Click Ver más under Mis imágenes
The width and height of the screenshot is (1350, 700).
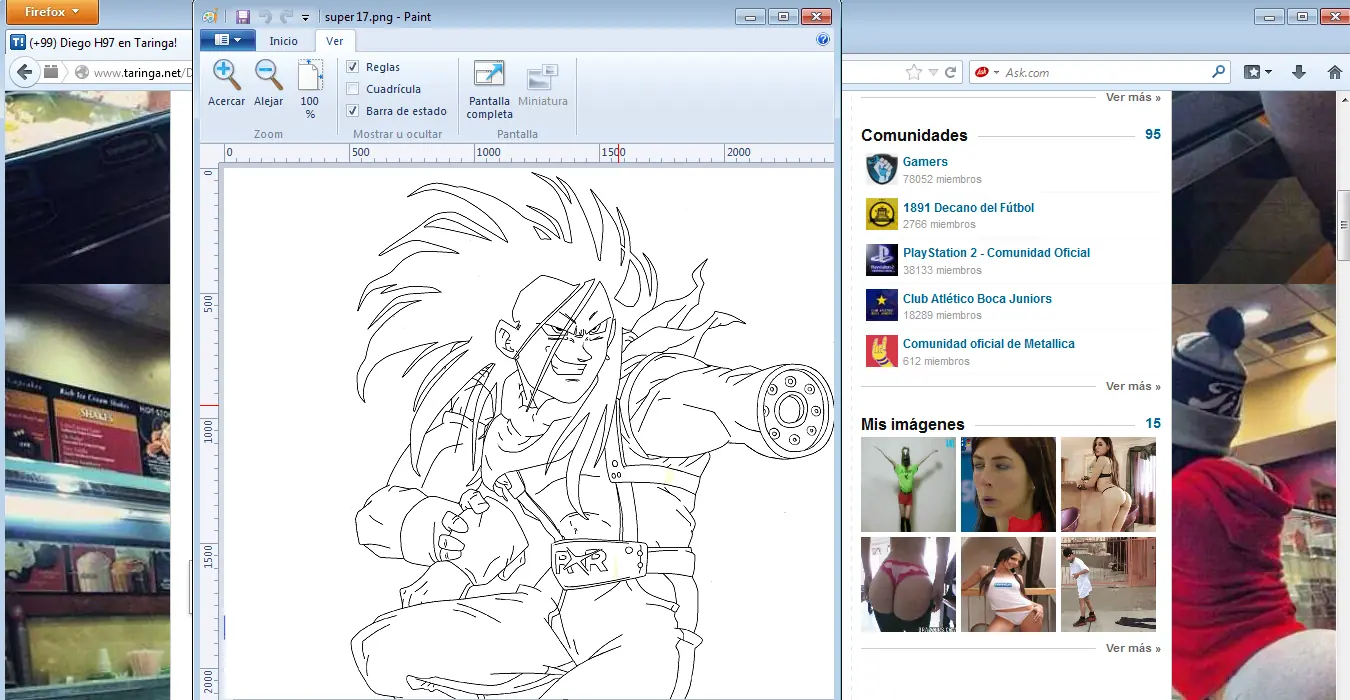(1133, 648)
